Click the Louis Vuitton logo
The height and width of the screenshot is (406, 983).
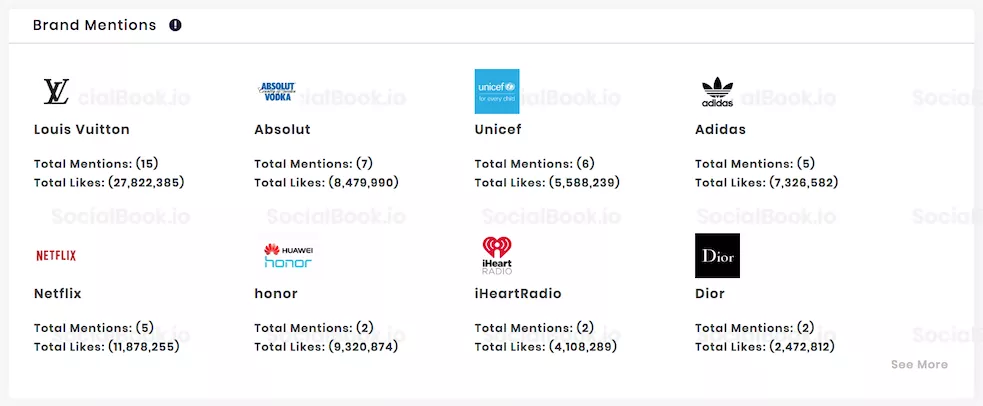pos(56,91)
